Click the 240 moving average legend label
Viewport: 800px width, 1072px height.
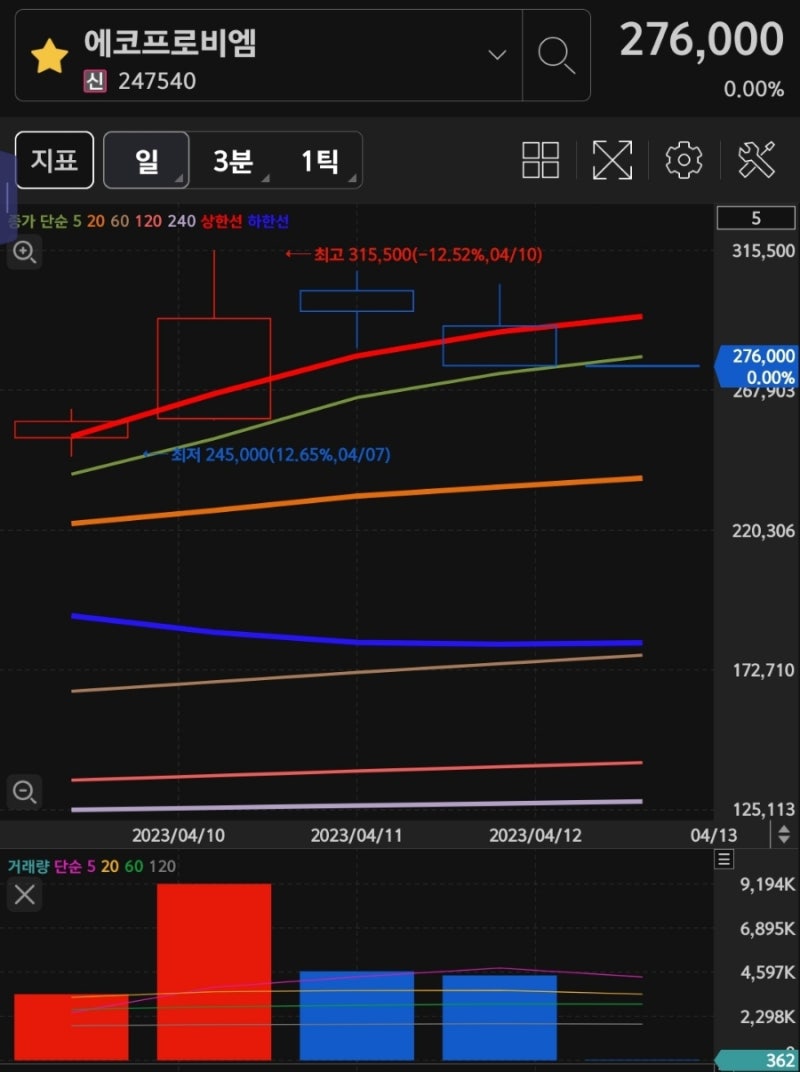click(181, 222)
